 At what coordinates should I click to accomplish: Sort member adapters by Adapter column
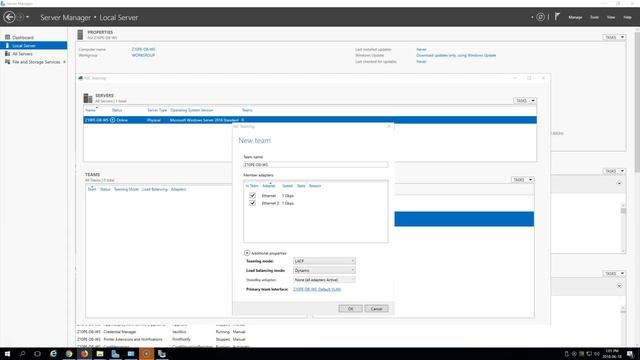269,186
